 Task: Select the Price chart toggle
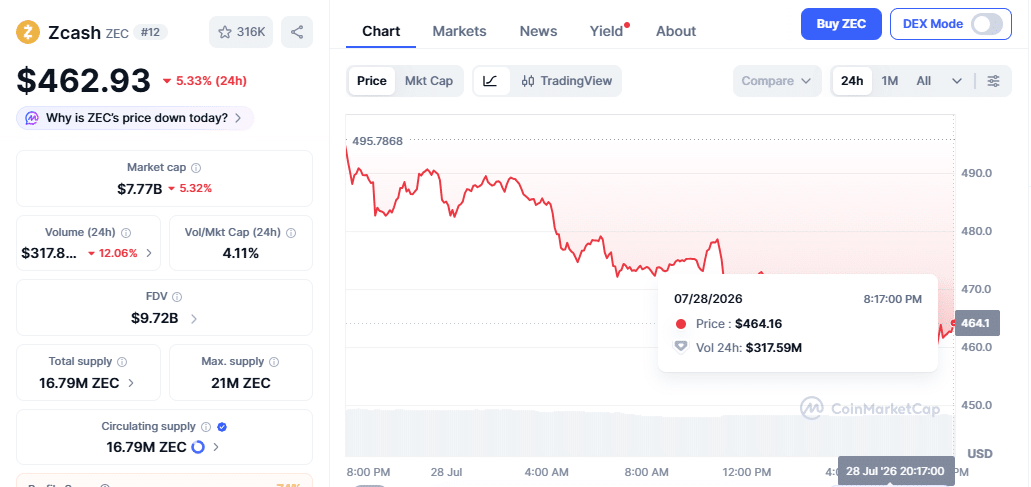coord(372,81)
